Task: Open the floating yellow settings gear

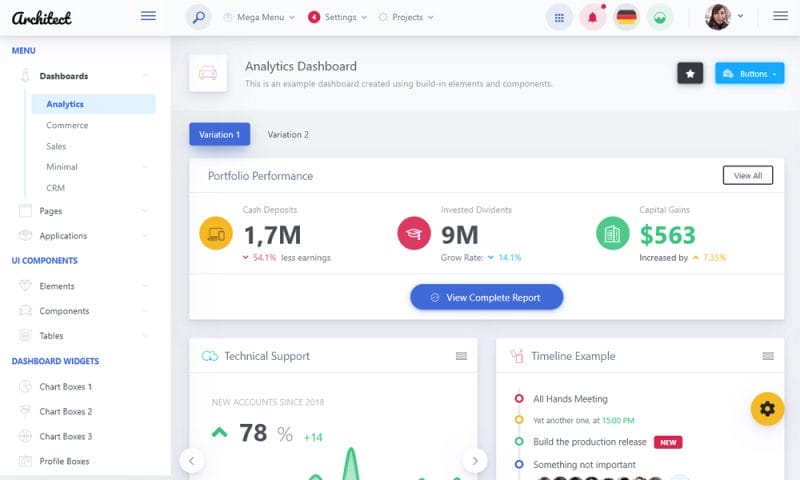Action: click(767, 409)
